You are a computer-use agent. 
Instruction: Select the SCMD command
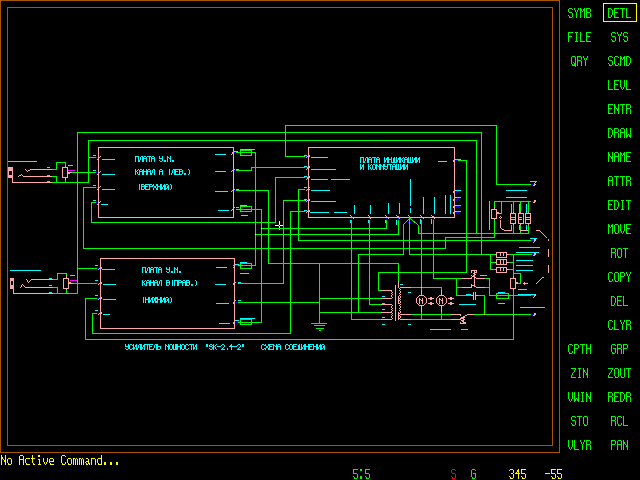point(619,61)
